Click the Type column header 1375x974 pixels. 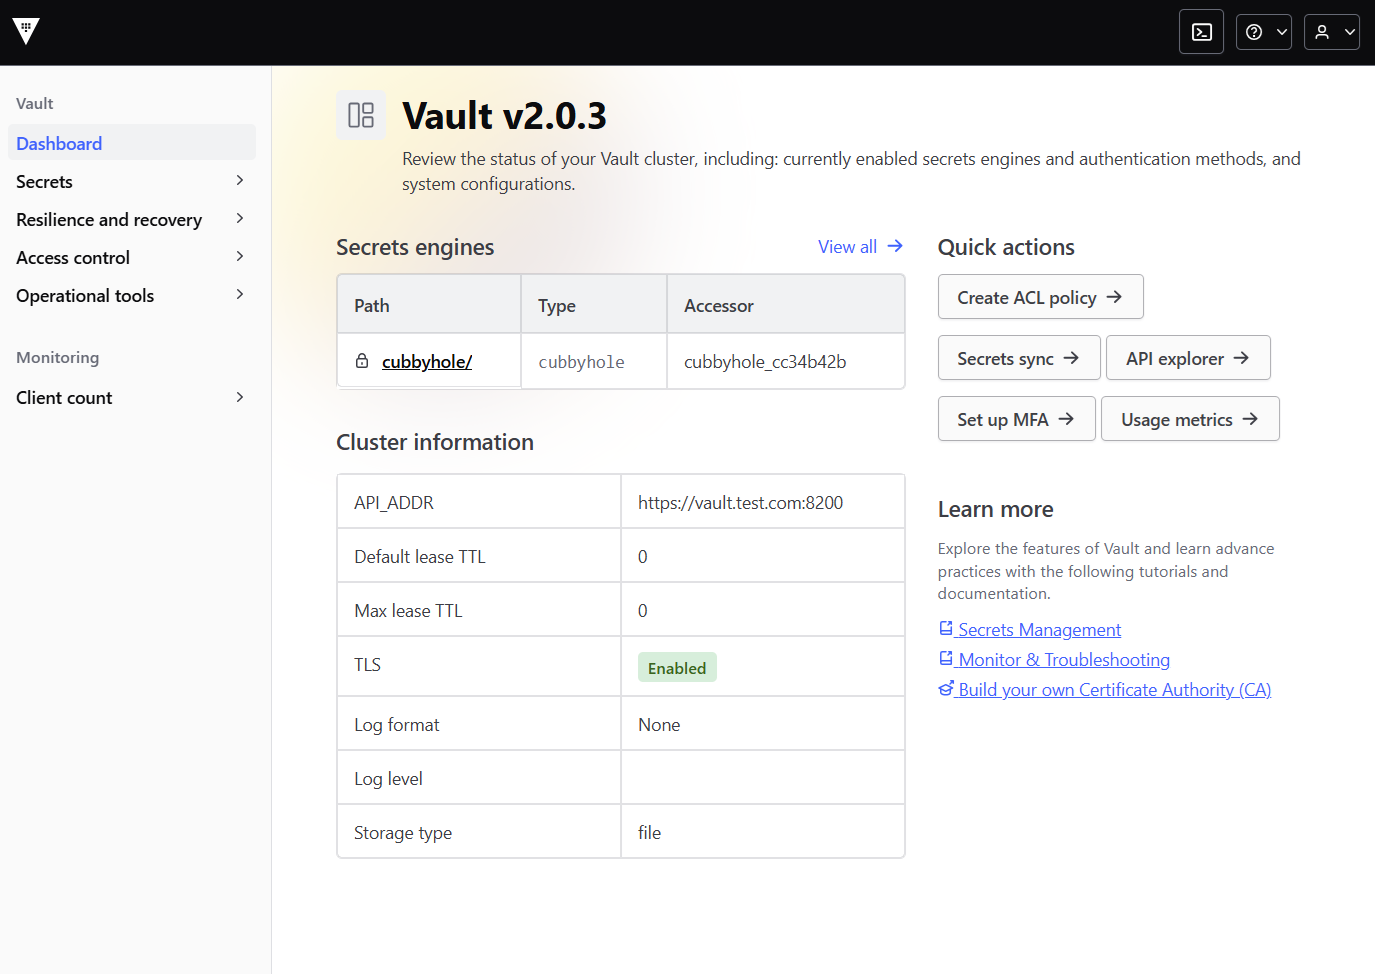pyautogui.click(x=594, y=304)
